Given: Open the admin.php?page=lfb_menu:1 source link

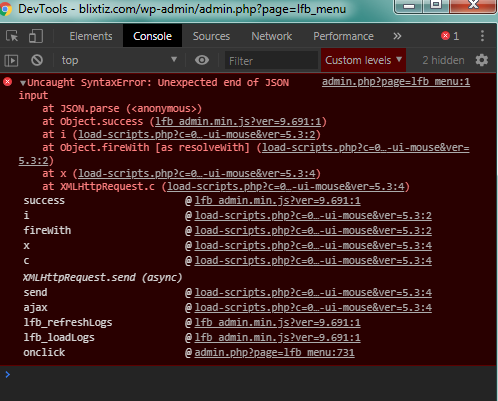Looking at the screenshot, I should [396, 82].
